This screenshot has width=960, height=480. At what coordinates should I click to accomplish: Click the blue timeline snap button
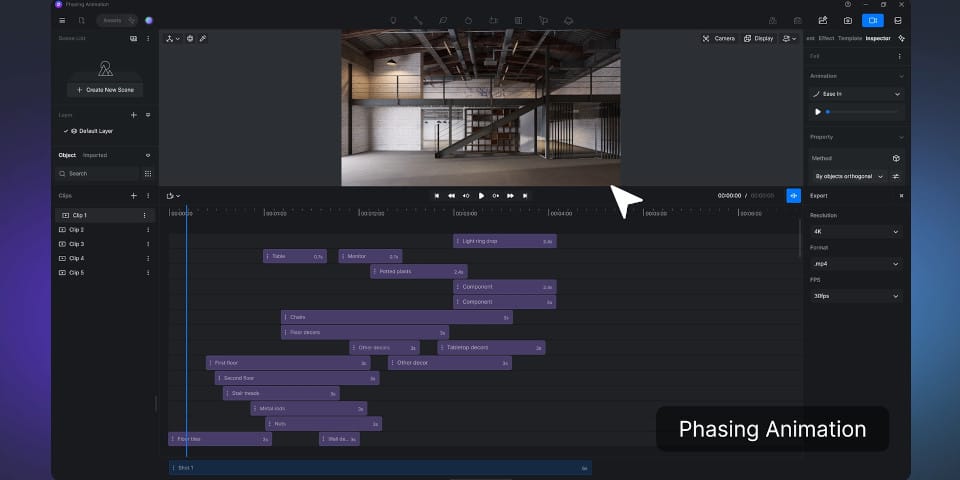[793, 196]
